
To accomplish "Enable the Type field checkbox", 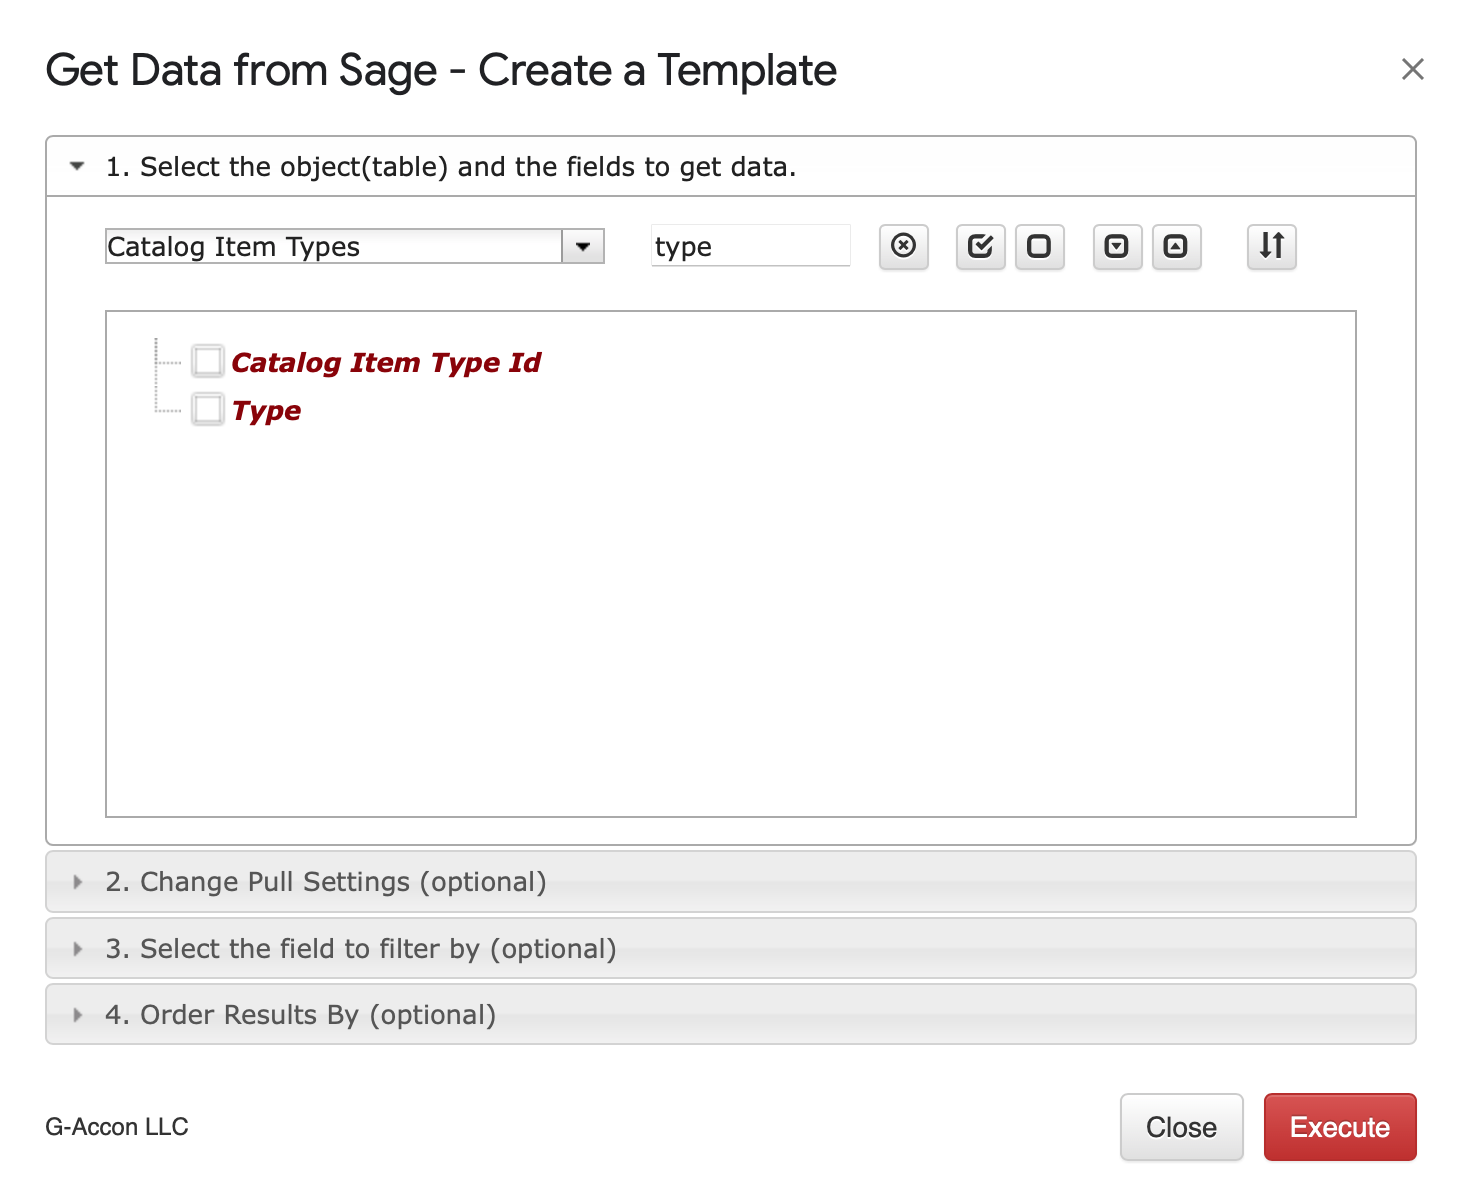I will coord(208,409).
